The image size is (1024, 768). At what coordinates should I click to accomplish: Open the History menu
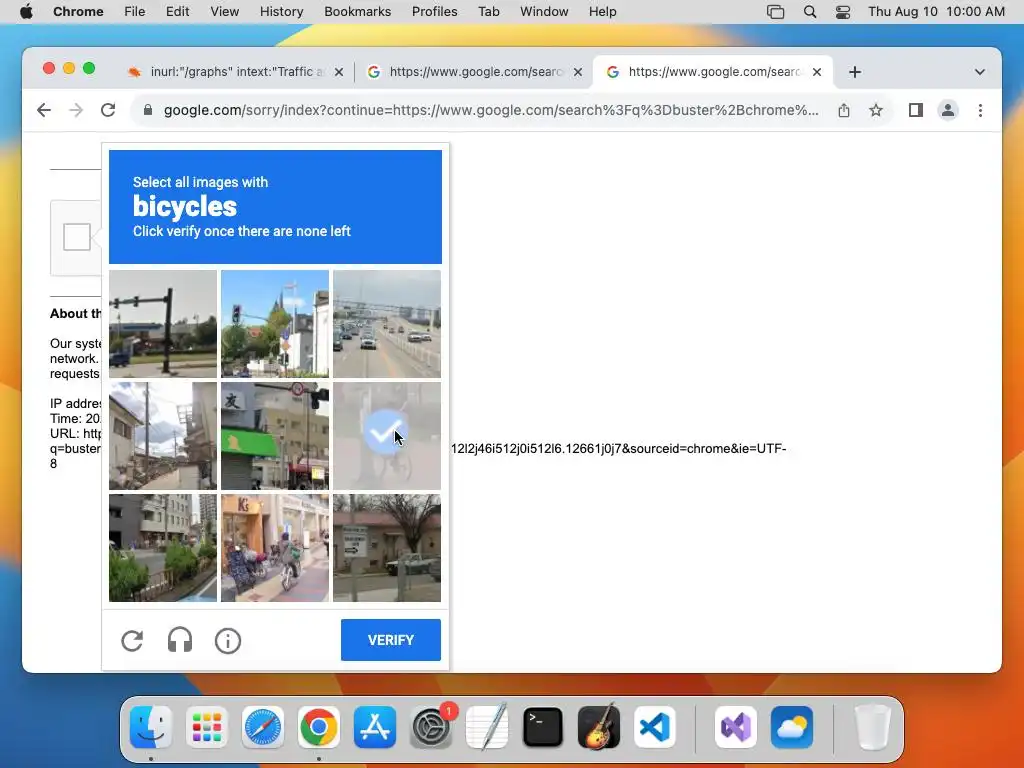[x=281, y=12]
